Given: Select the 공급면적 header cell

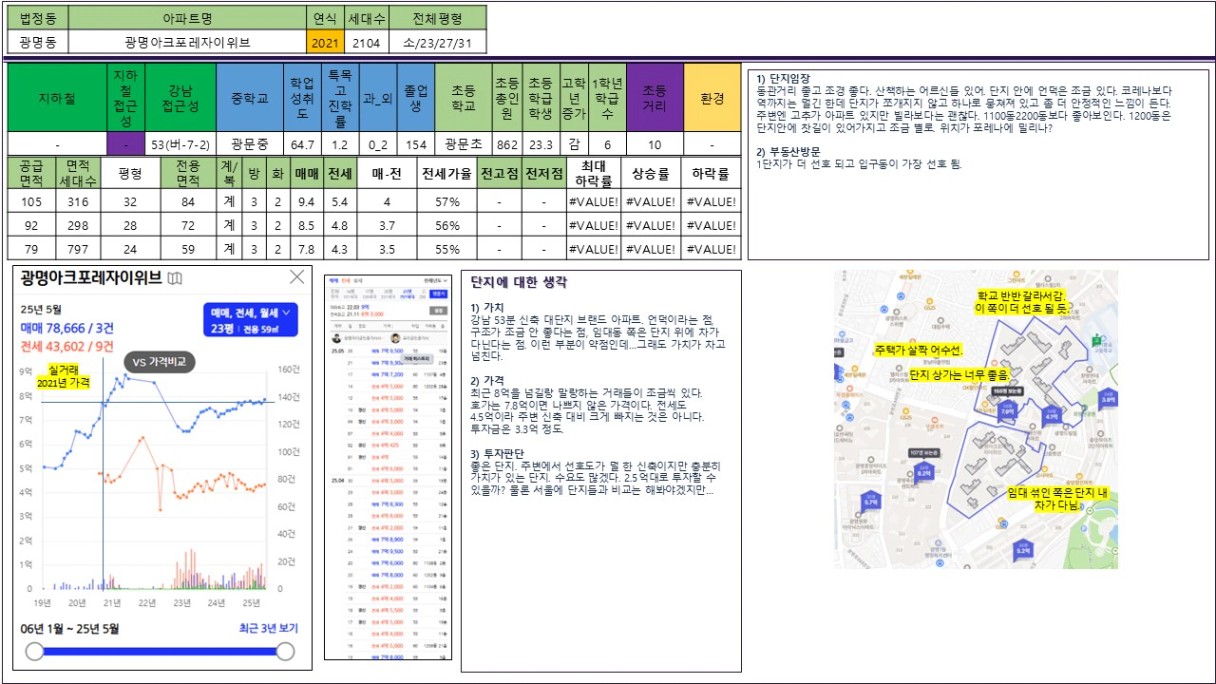Looking at the screenshot, I should click(x=30, y=174).
